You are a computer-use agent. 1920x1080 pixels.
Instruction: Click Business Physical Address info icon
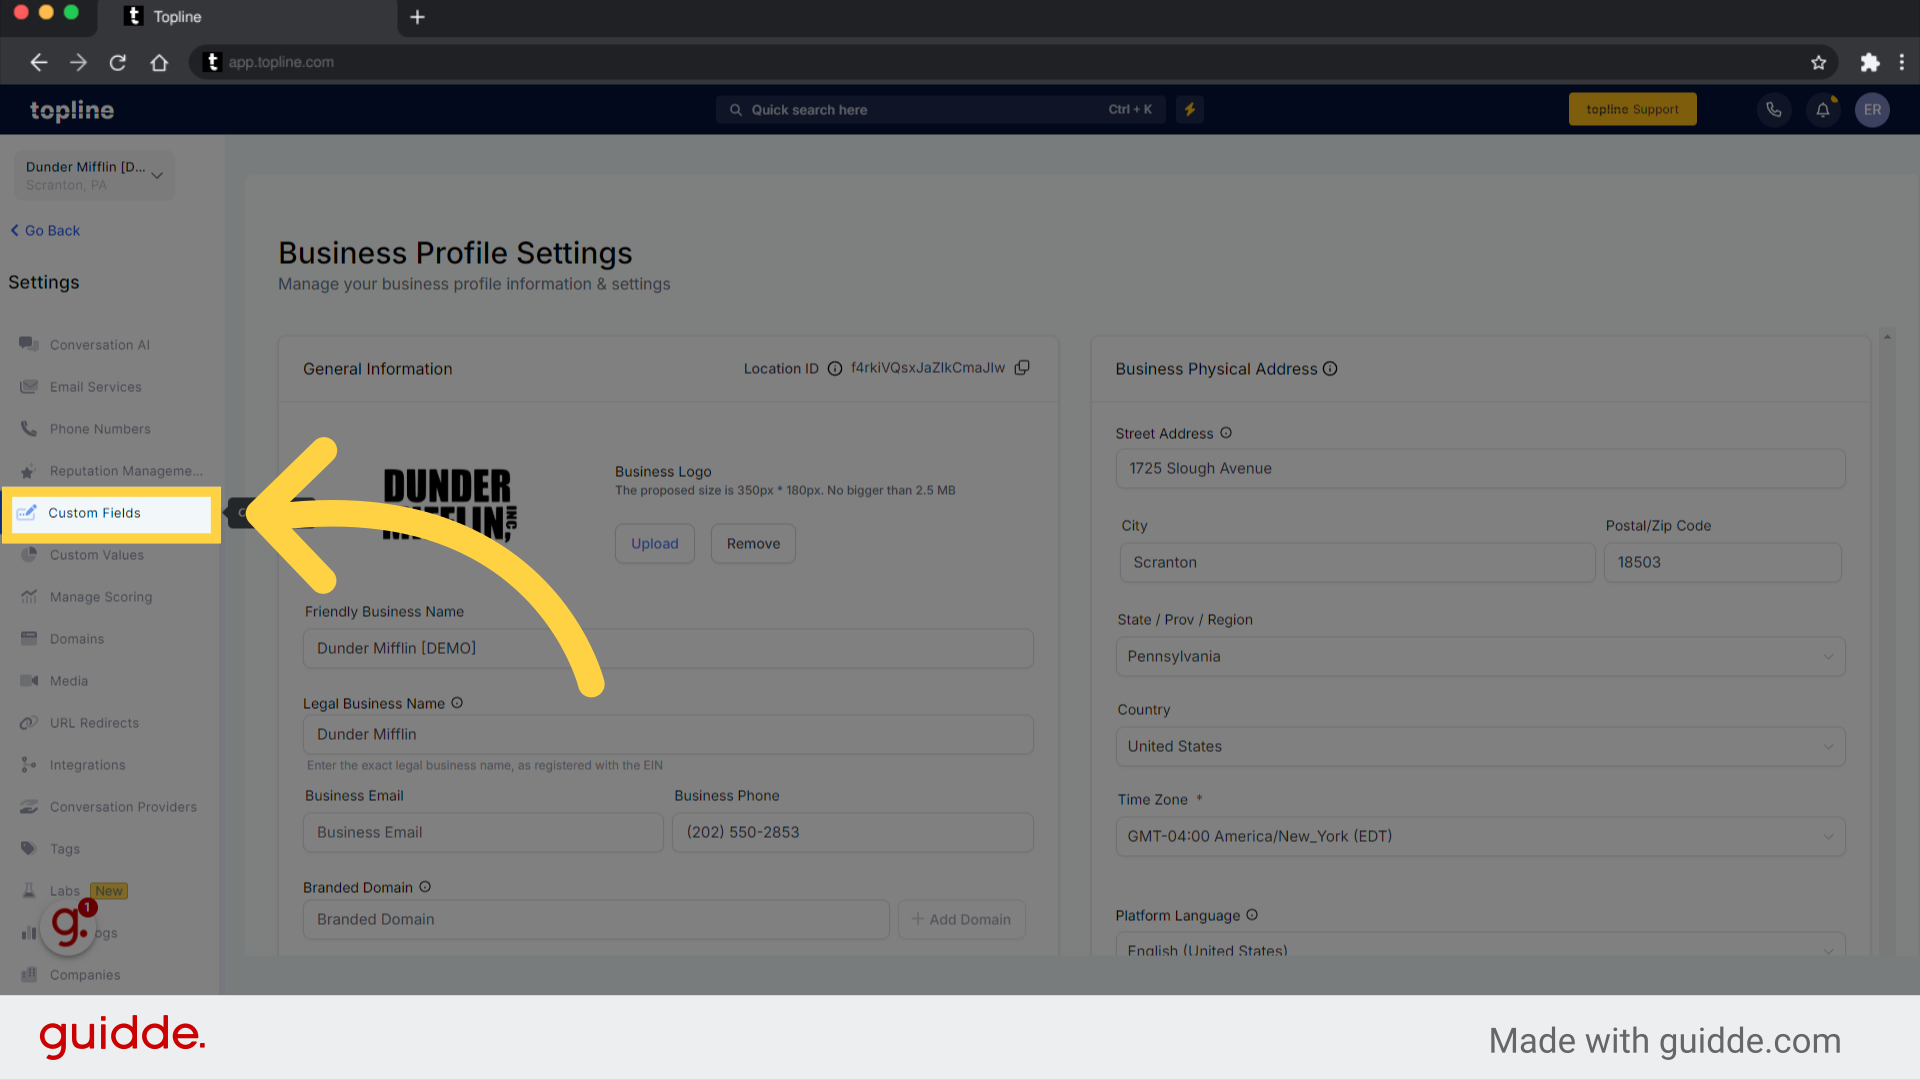click(x=1330, y=369)
